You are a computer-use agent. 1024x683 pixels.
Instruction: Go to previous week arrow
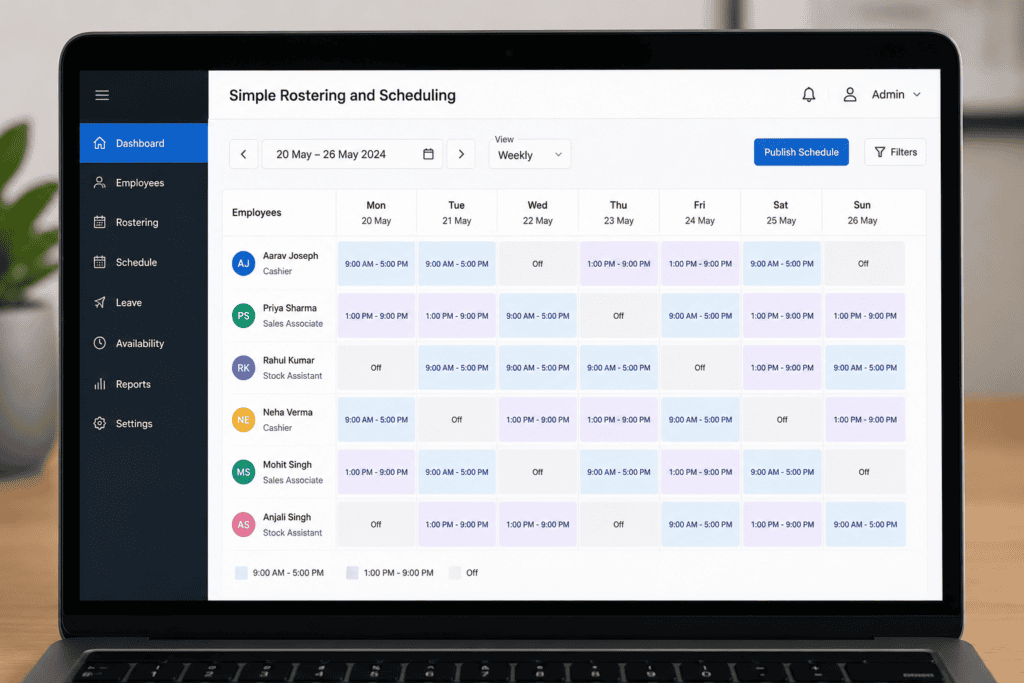pos(244,154)
